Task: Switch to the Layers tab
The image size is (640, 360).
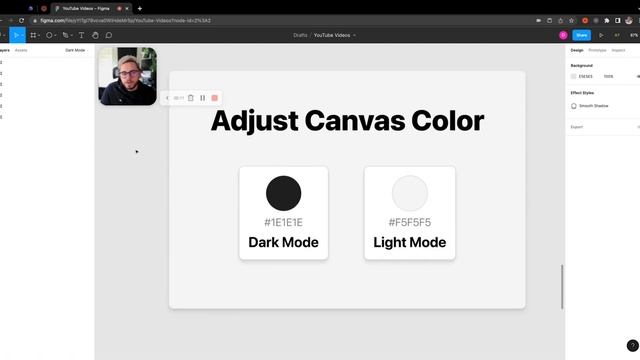Action: pos(4,50)
